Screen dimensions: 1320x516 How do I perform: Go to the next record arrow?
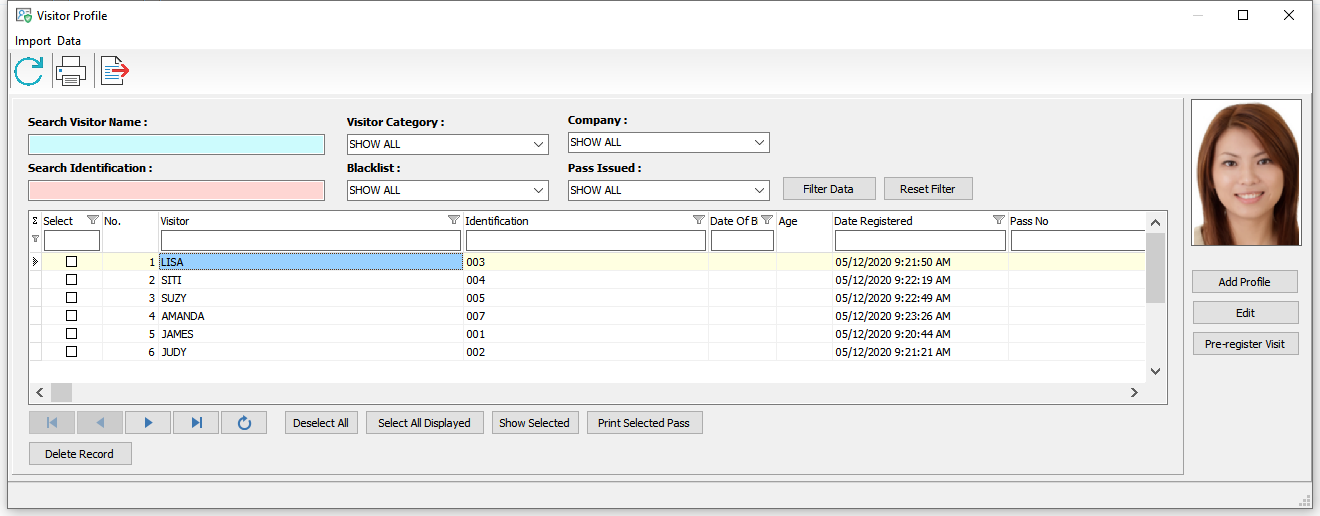[148, 423]
